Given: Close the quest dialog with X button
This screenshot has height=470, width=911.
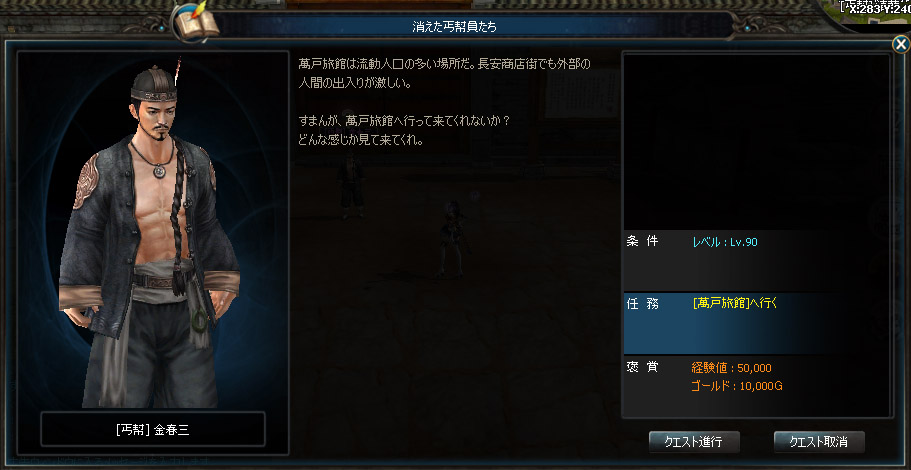Looking at the screenshot, I should pyautogui.click(x=901, y=45).
